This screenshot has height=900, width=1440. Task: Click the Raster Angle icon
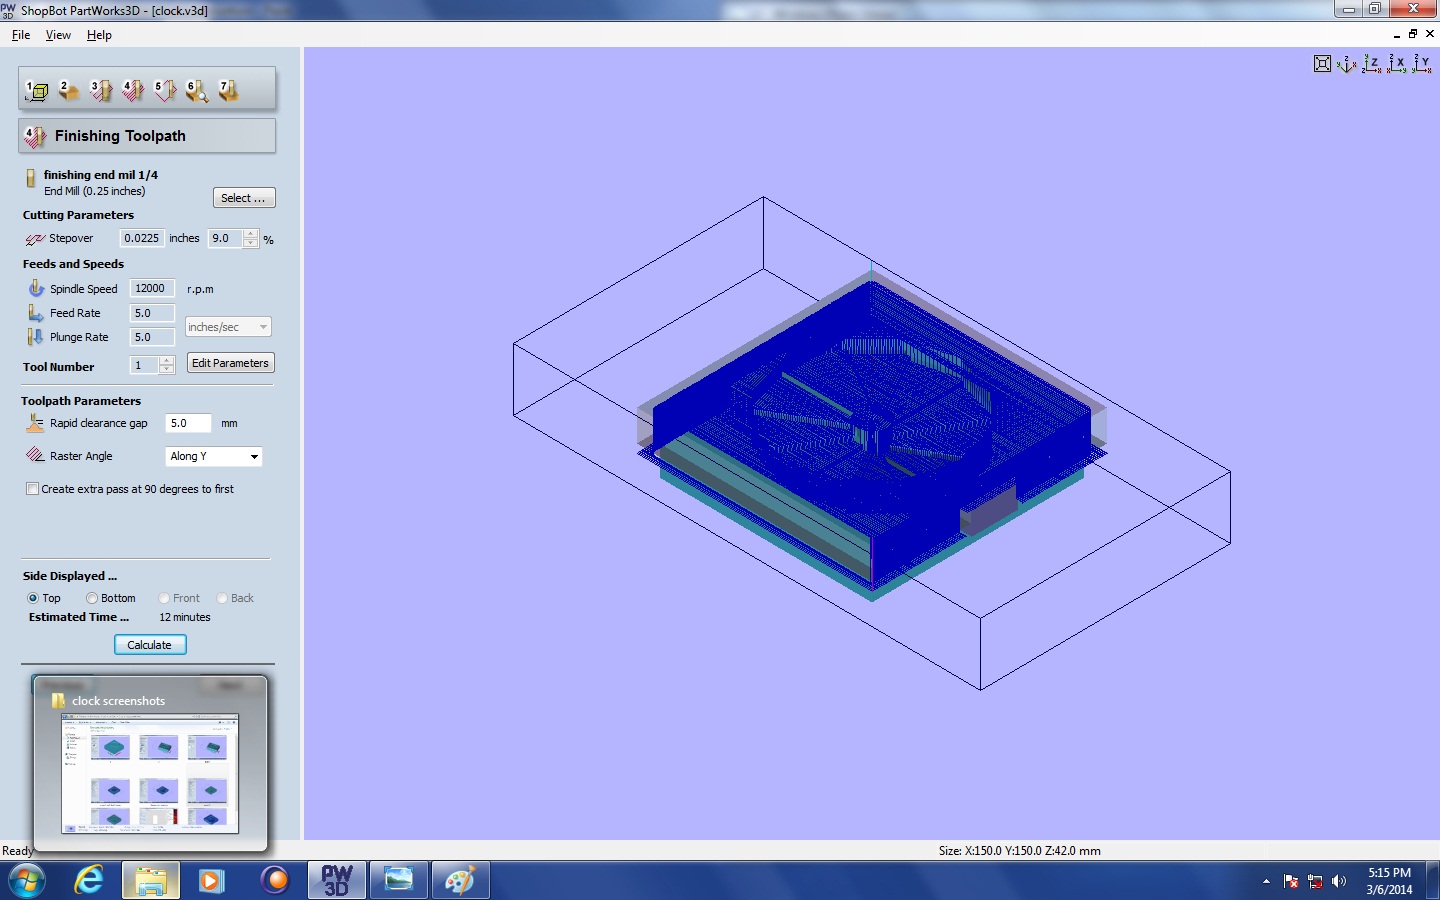point(35,455)
